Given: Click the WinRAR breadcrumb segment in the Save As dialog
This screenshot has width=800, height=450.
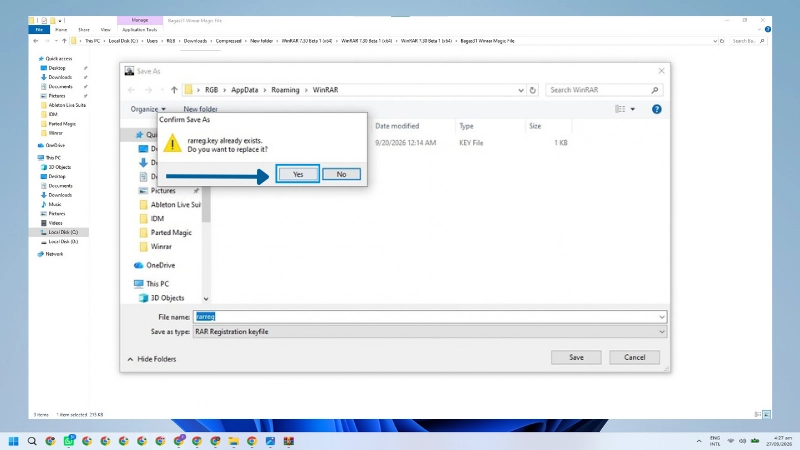Looking at the screenshot, I should point(326,90).
